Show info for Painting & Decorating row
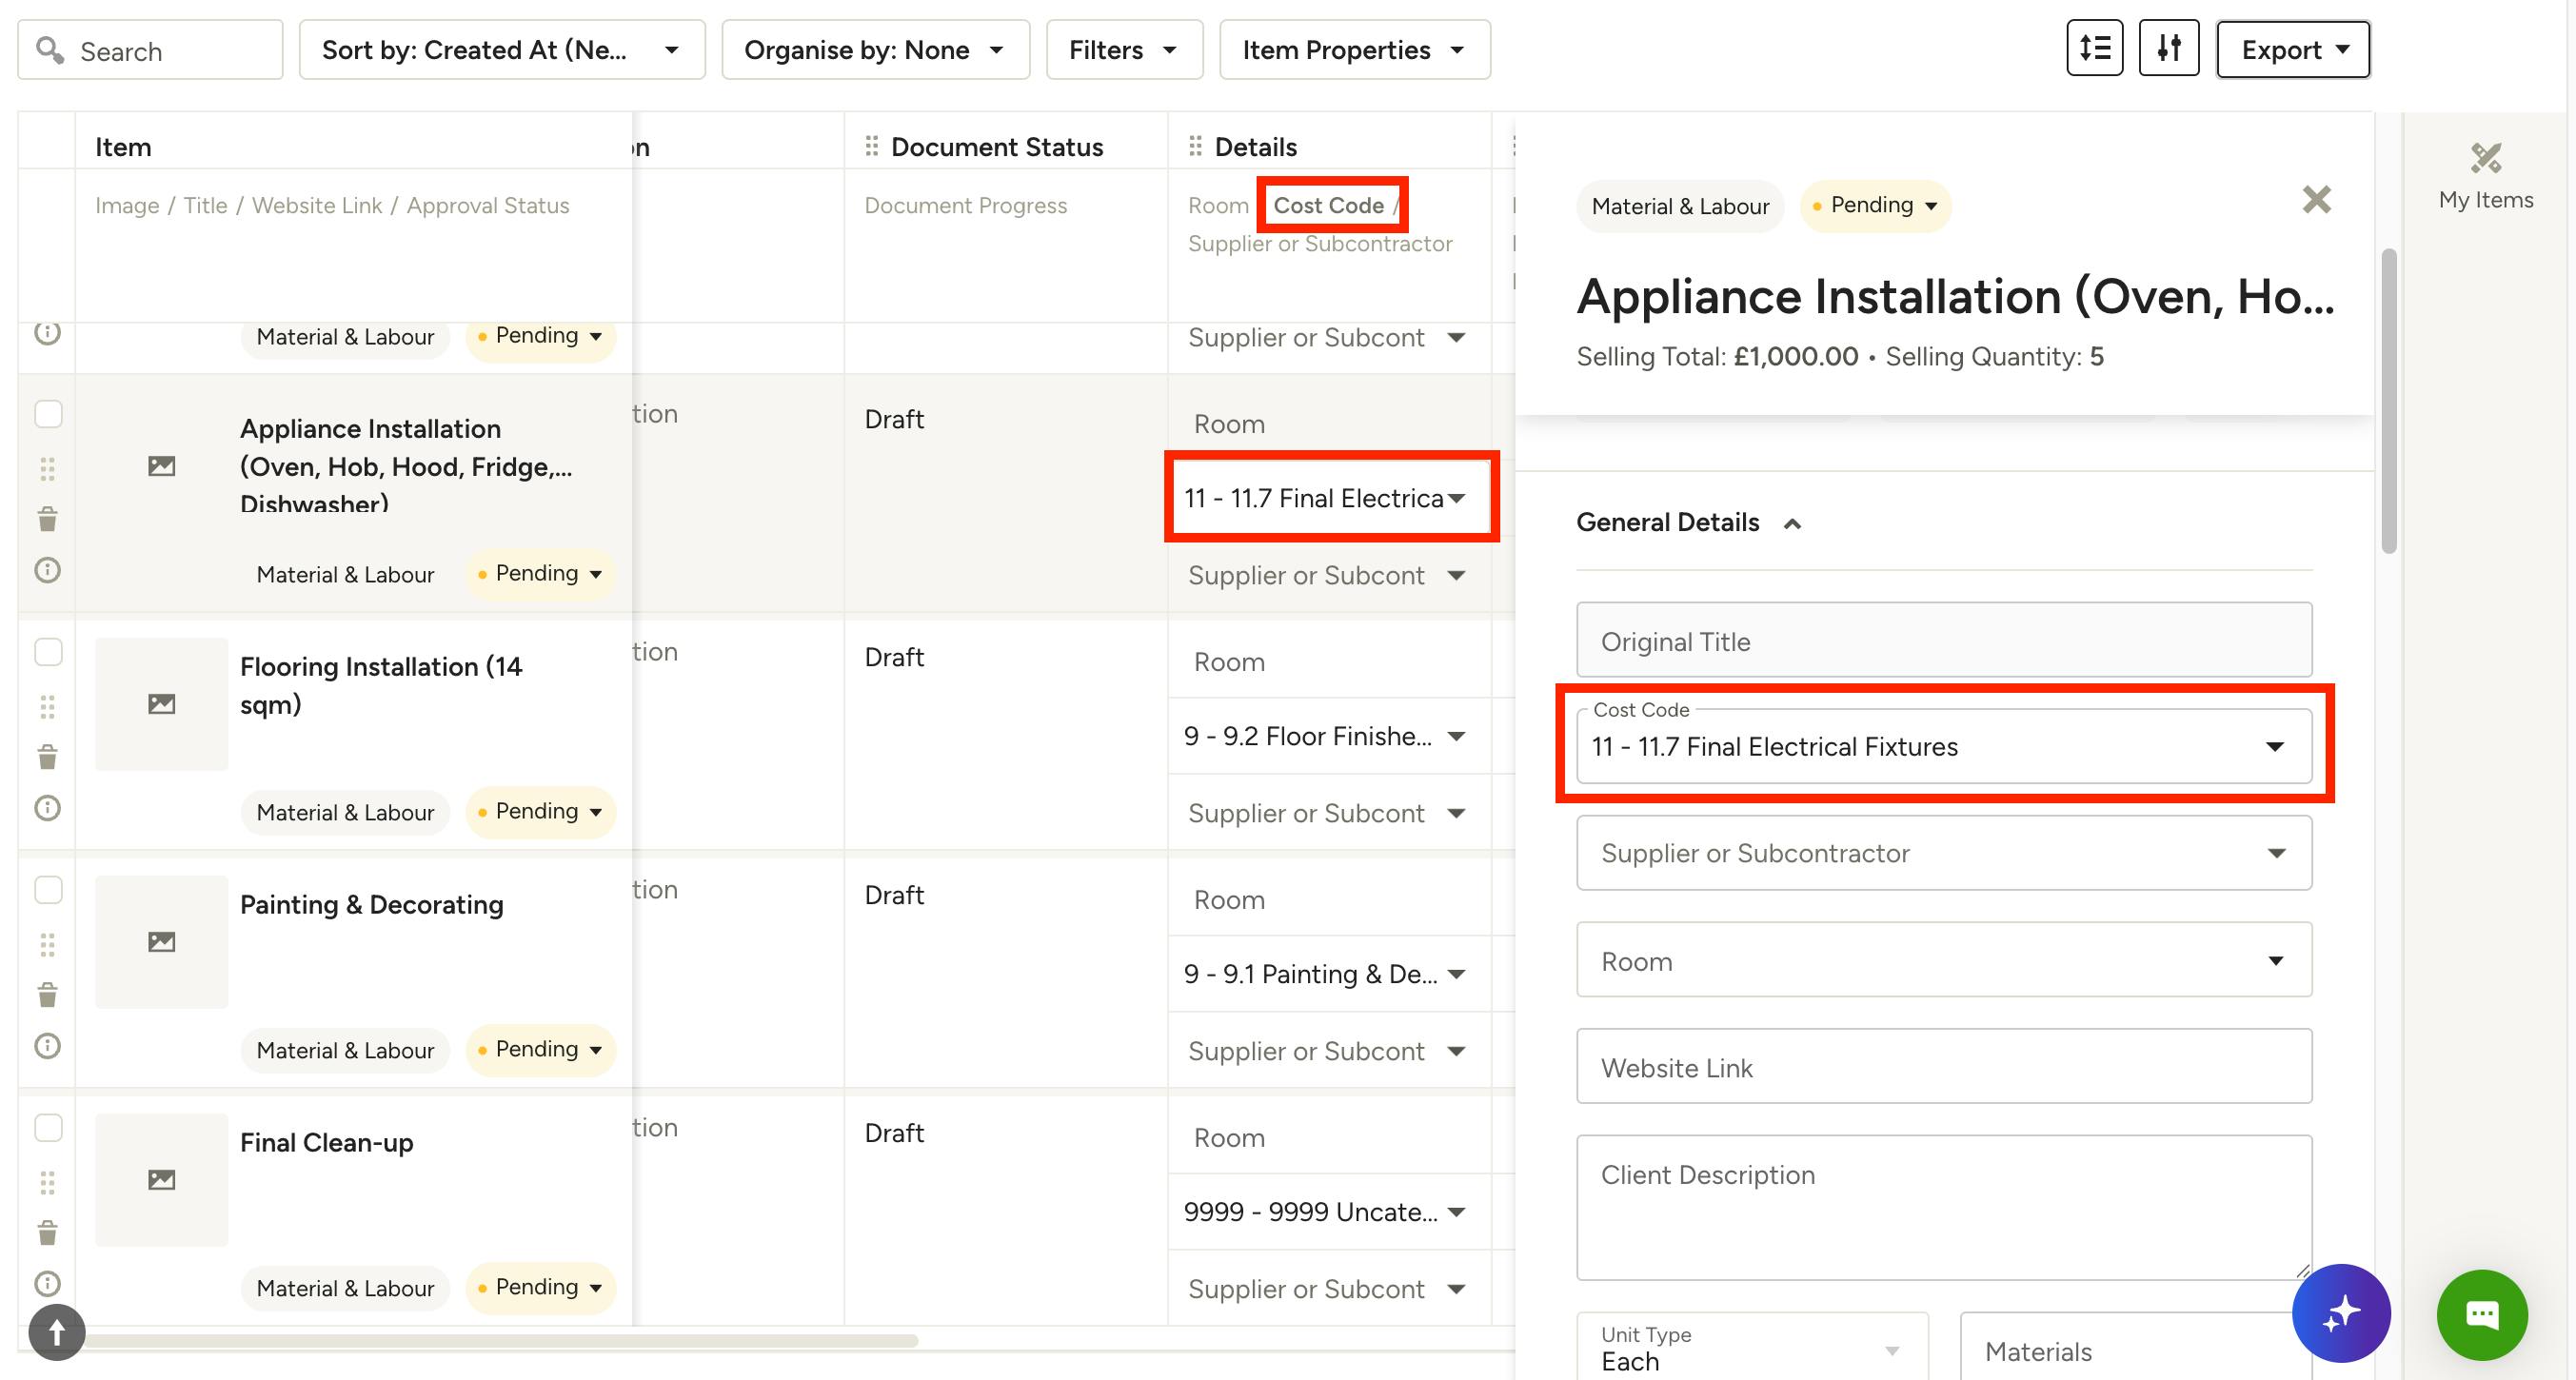The height and width of the screenshot is (1380, 2576). click(47, 1046)
